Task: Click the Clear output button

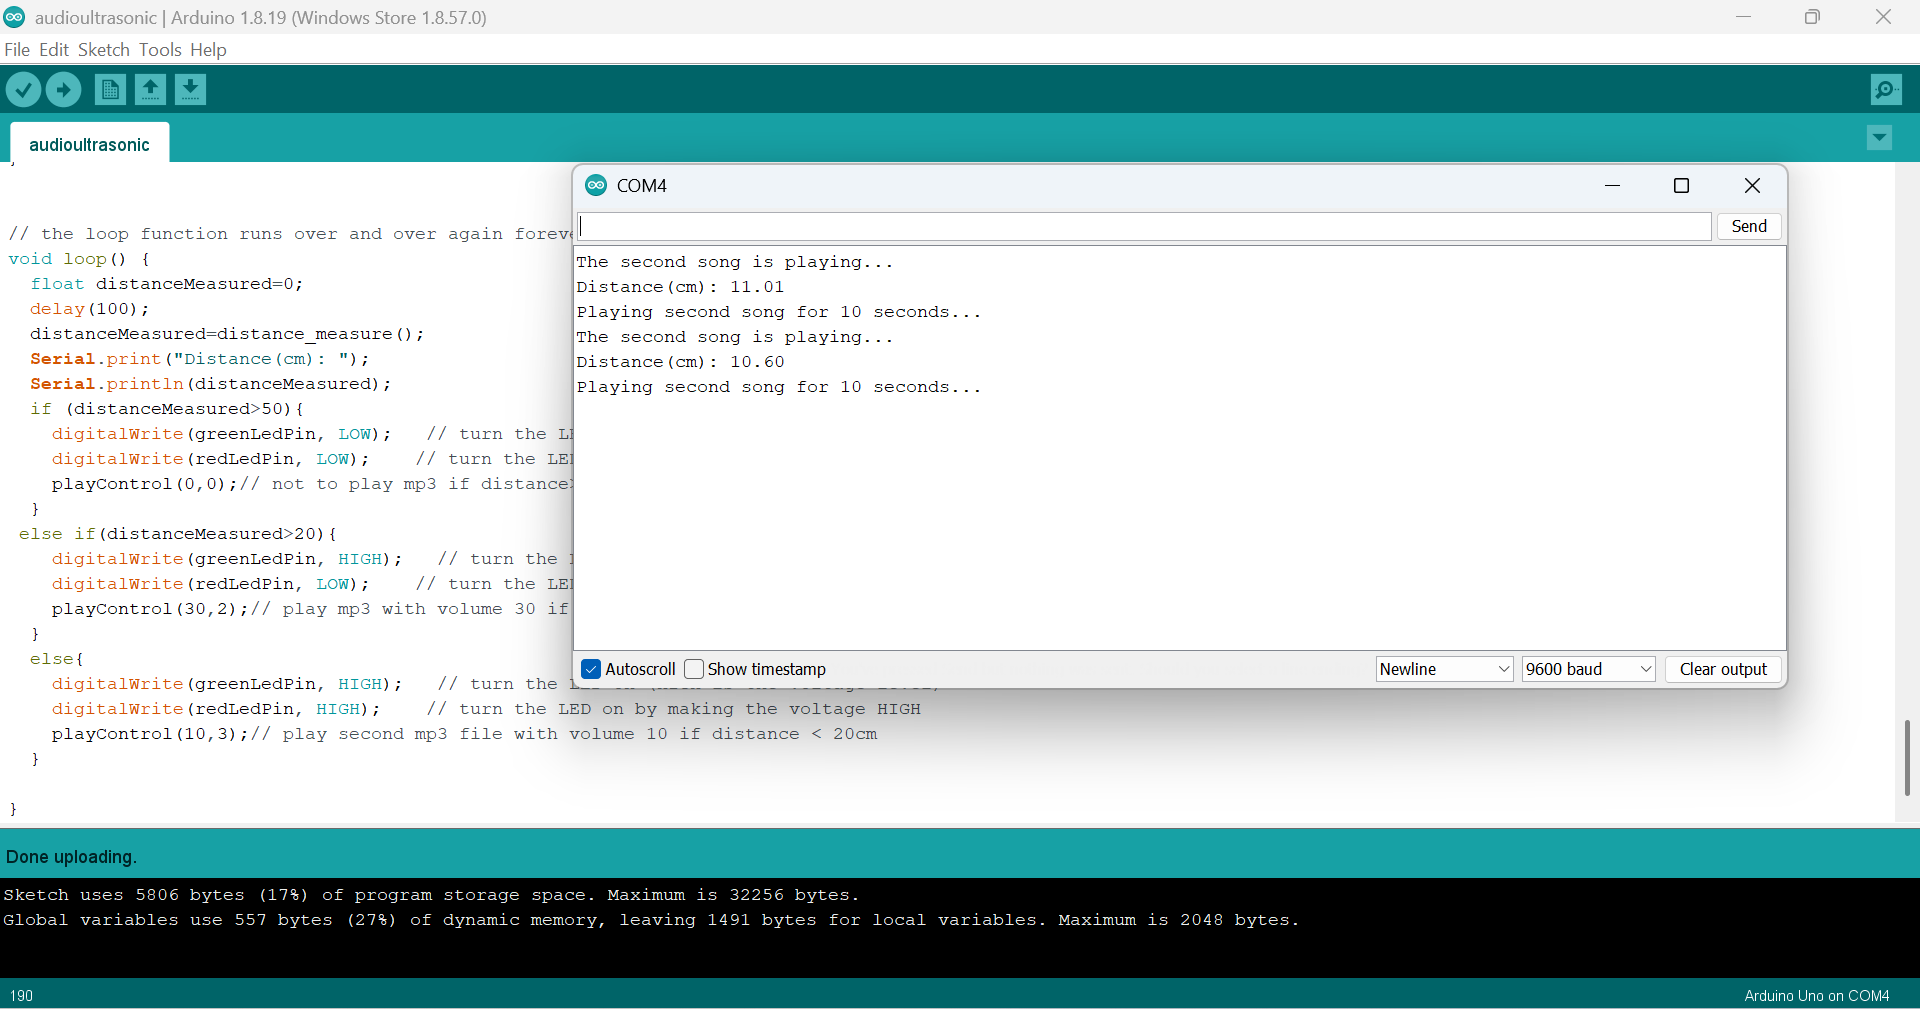Action: tap(1723, 669)
